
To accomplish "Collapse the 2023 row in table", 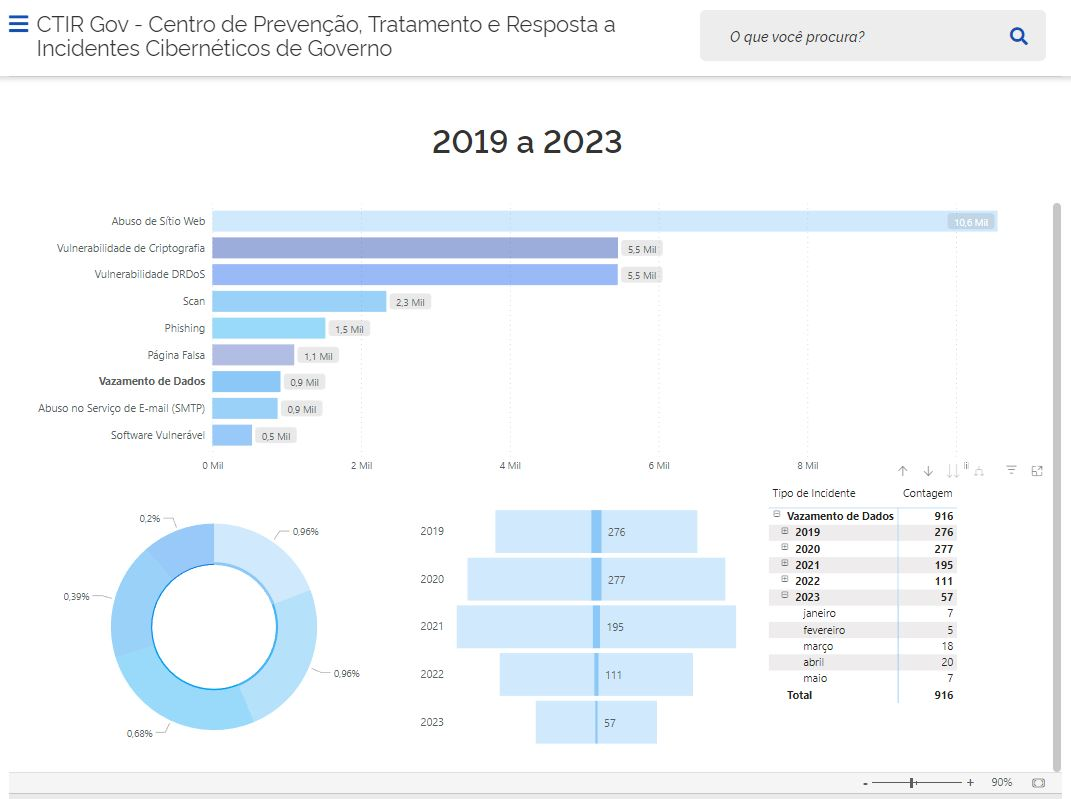I will [x=785, y=596].
